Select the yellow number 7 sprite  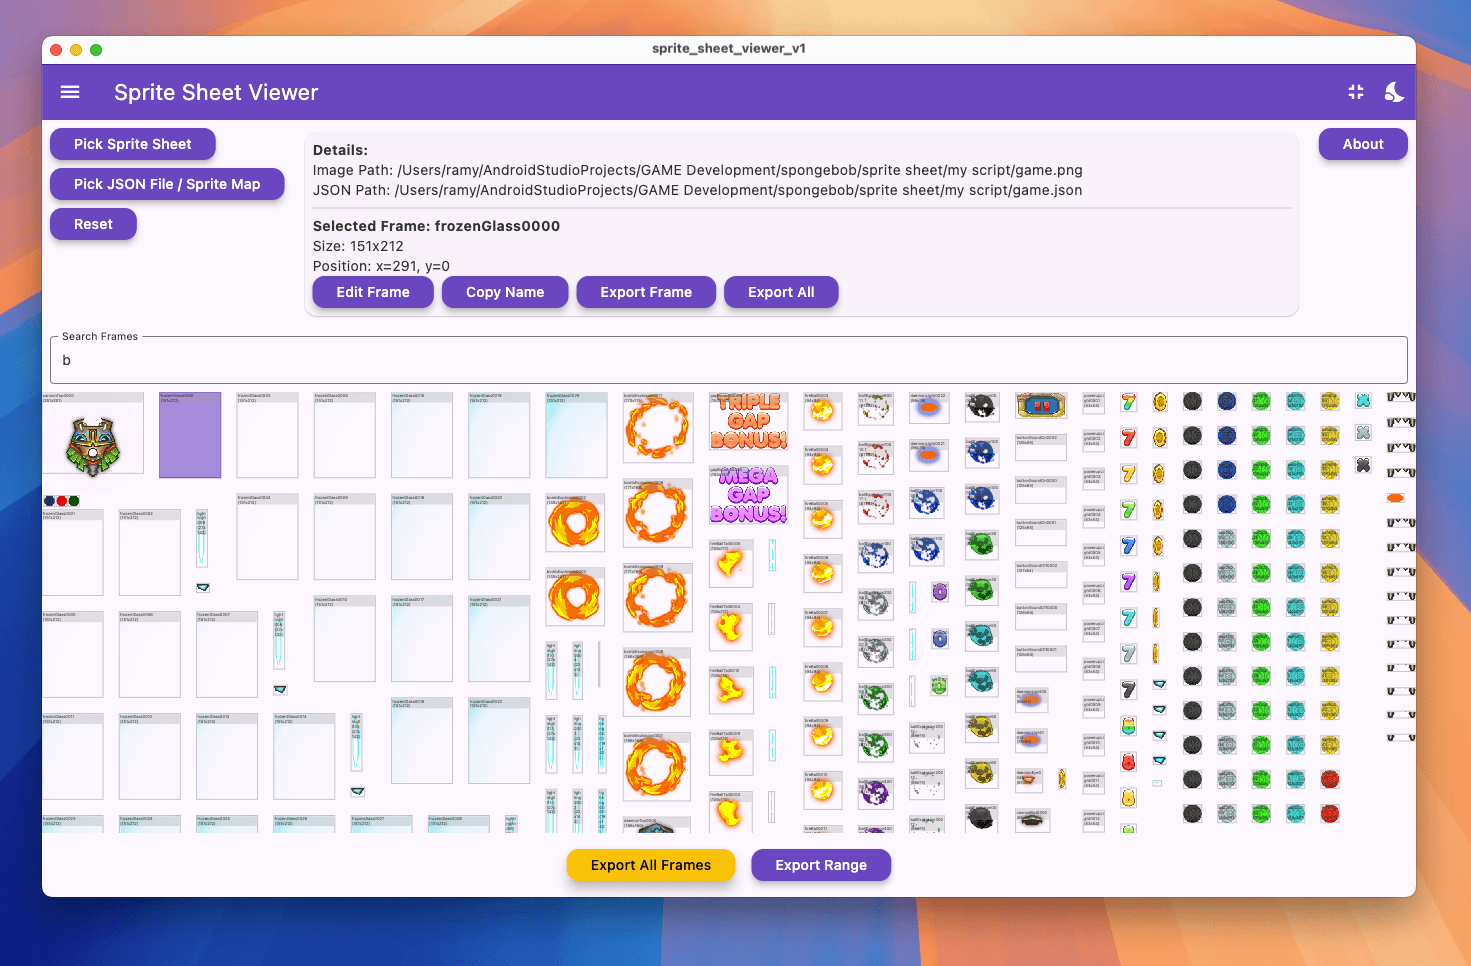click(1128, 474)
